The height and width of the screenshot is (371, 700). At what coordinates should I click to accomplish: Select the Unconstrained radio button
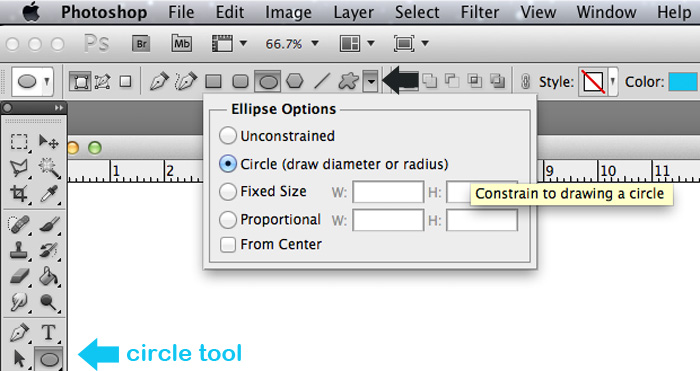(228, 136)
